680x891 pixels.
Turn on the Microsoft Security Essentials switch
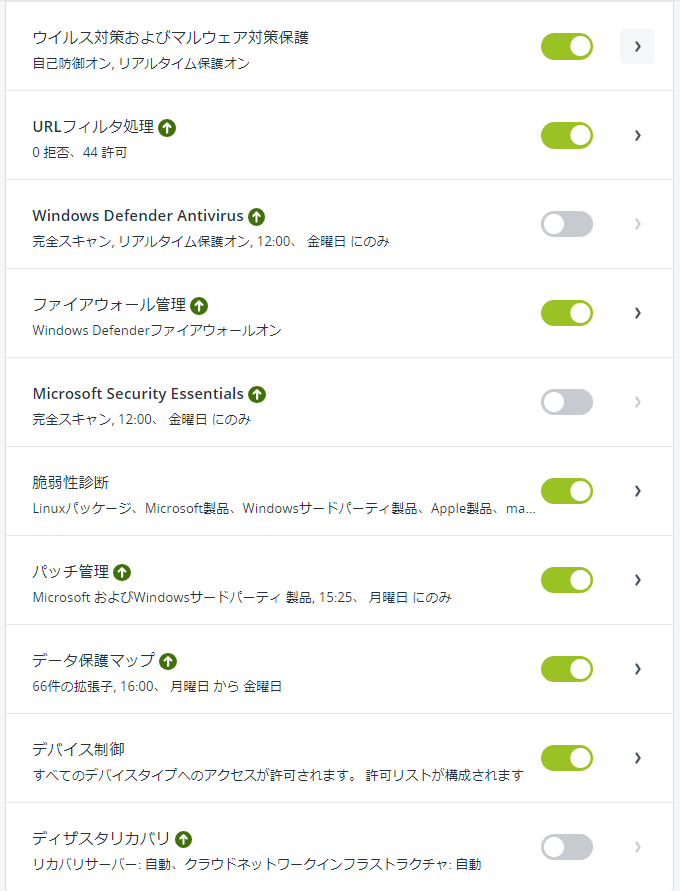[567, 402]
